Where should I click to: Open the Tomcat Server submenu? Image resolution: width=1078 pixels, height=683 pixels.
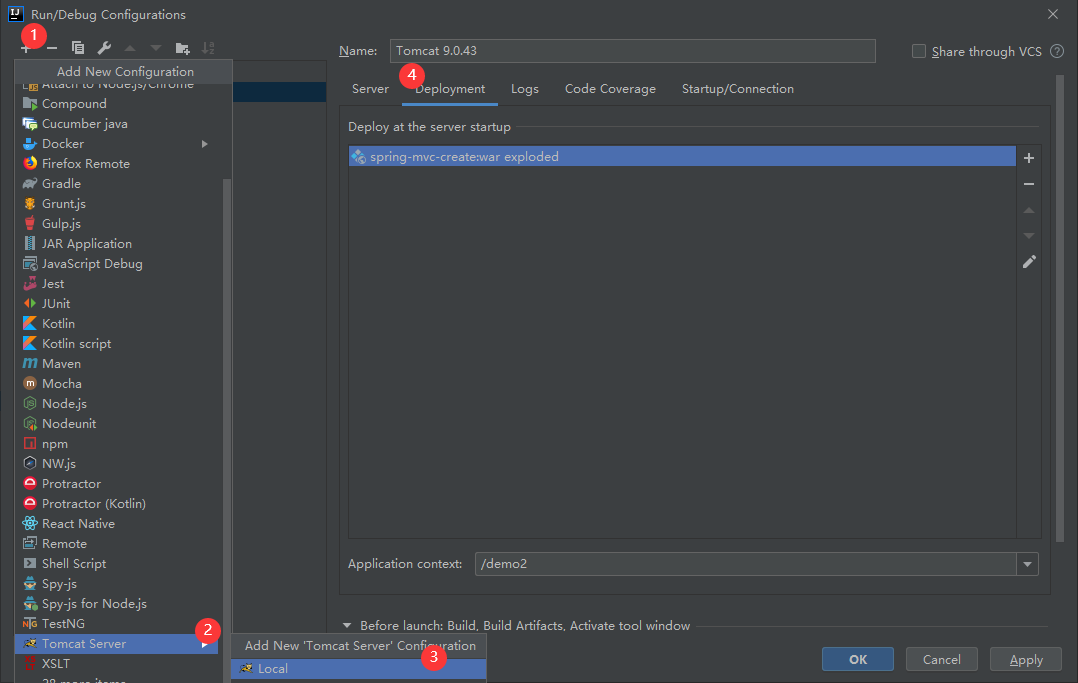point(117,644)
